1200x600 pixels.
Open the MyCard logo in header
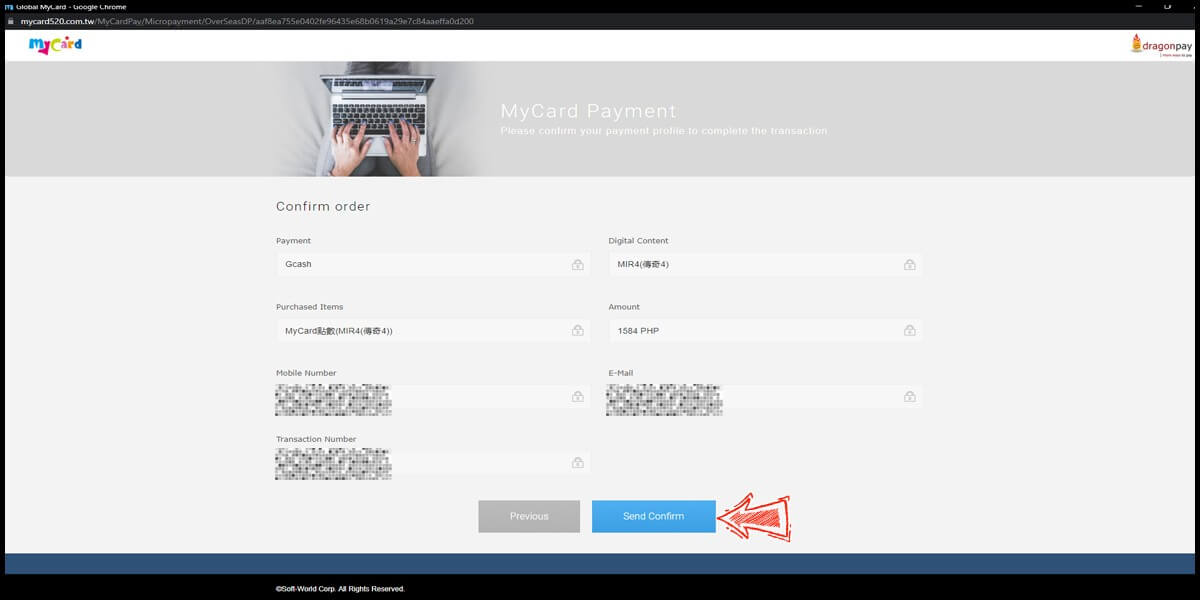[x=55, y=45]
